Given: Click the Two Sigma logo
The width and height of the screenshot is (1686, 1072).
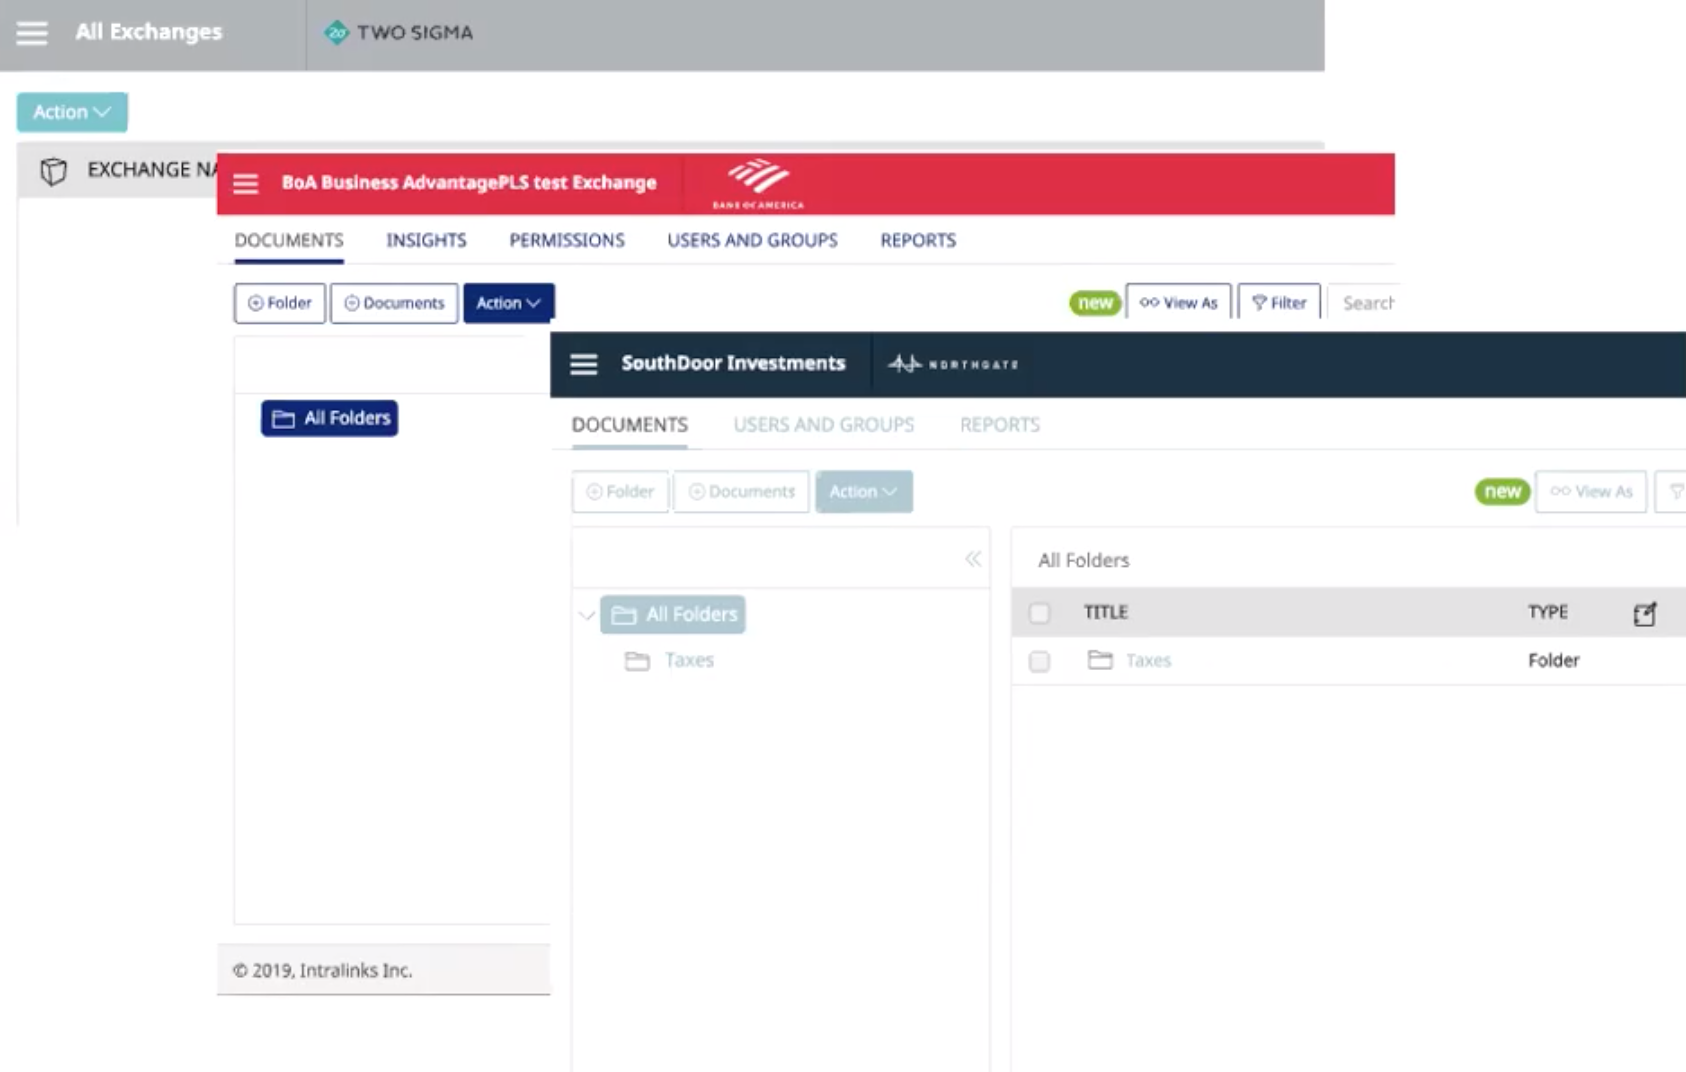Looking at the screenshot, I should [399, 32].
